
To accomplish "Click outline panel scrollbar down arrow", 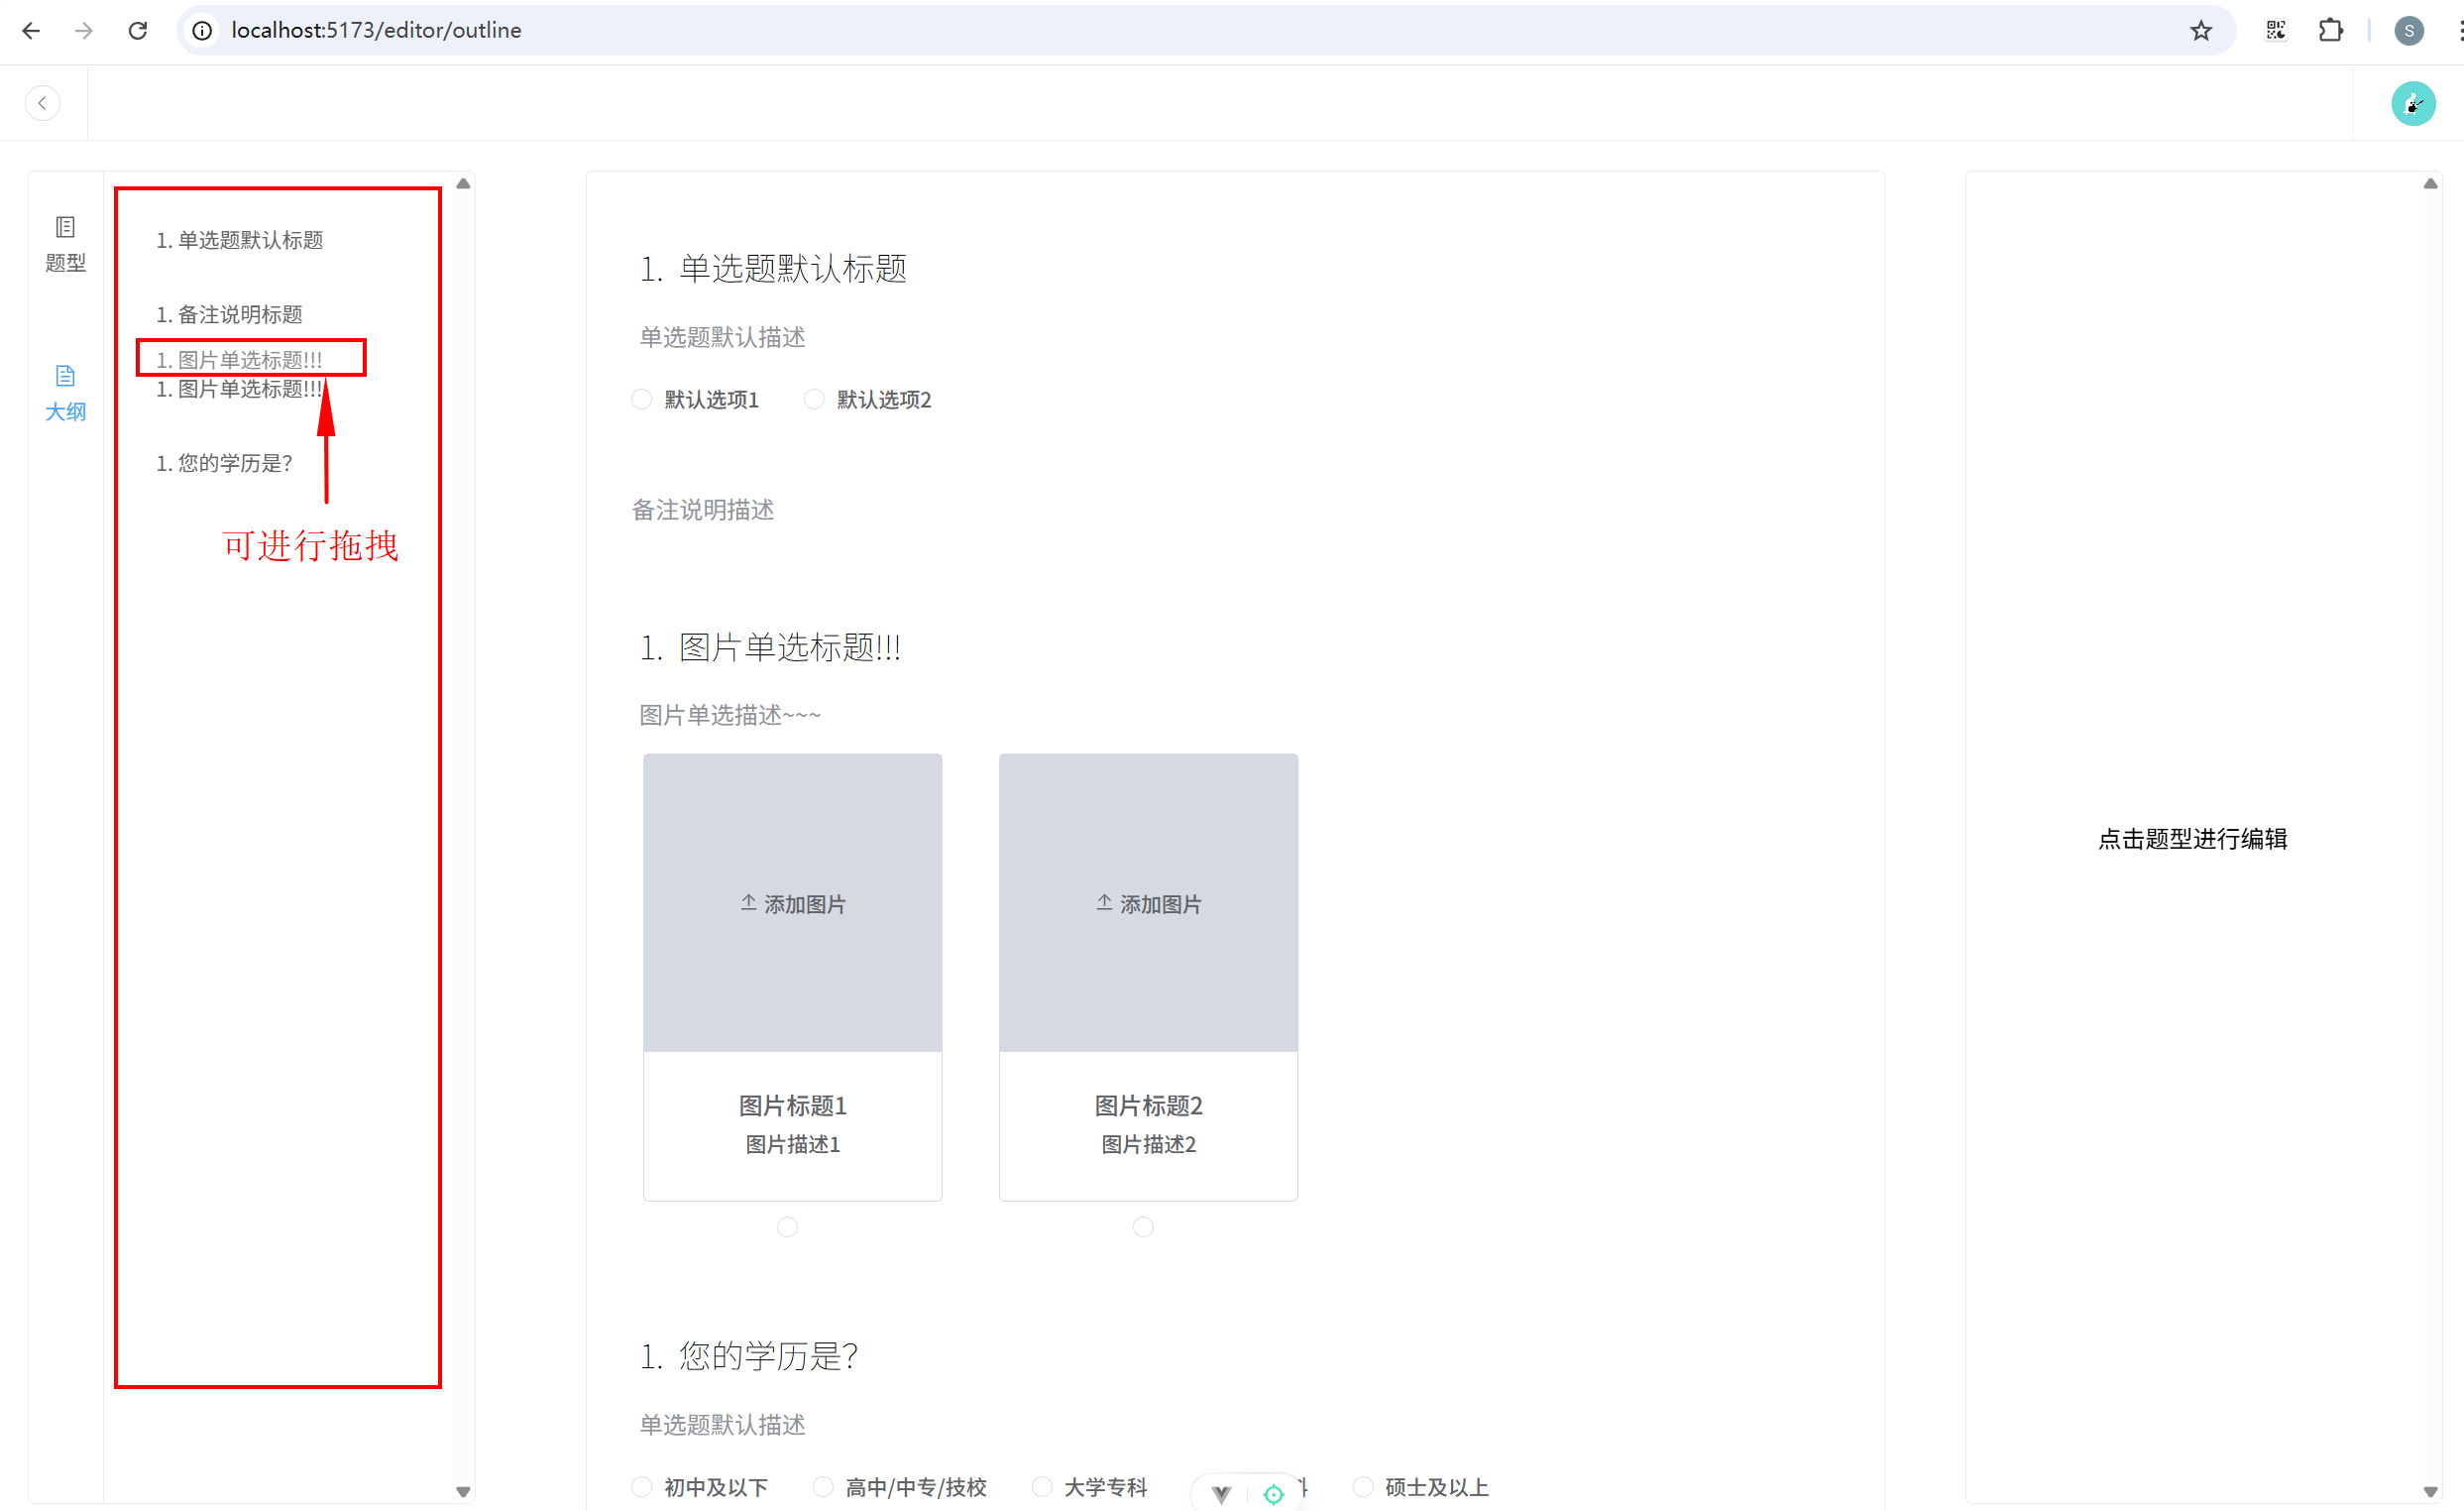I will (463, 1491).
